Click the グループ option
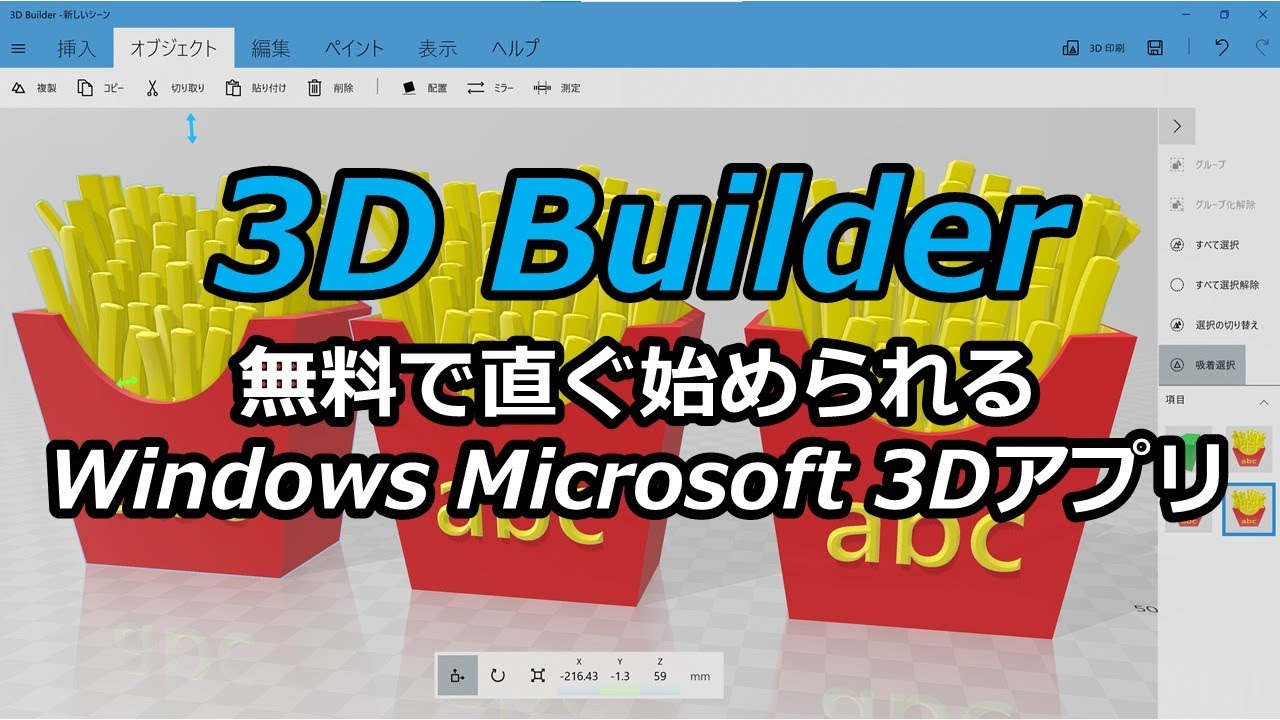 tap(1197, 164)
